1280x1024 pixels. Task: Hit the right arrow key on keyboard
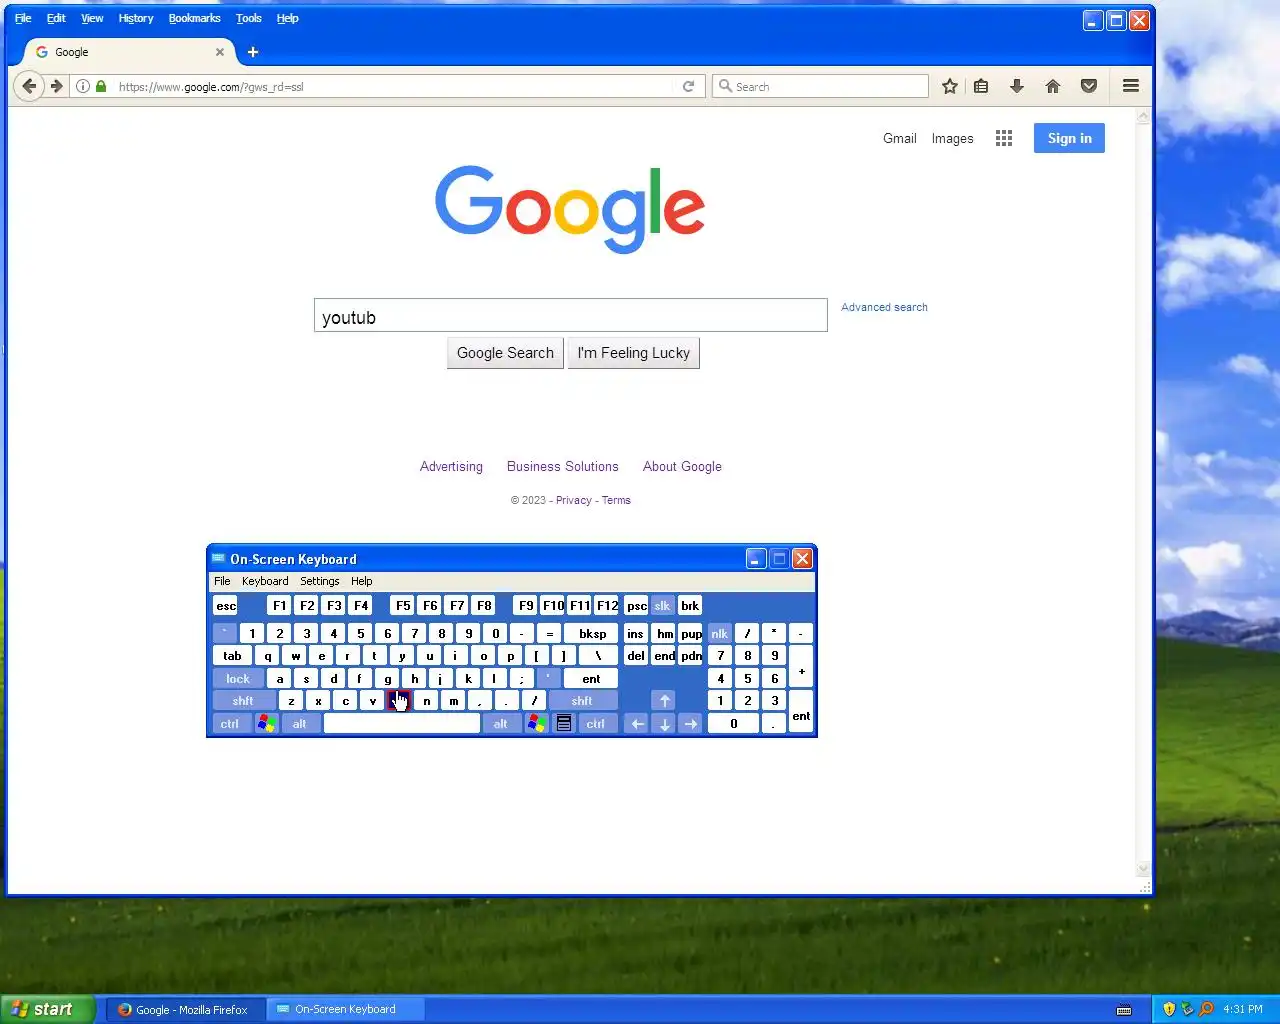tap(691, 723)
